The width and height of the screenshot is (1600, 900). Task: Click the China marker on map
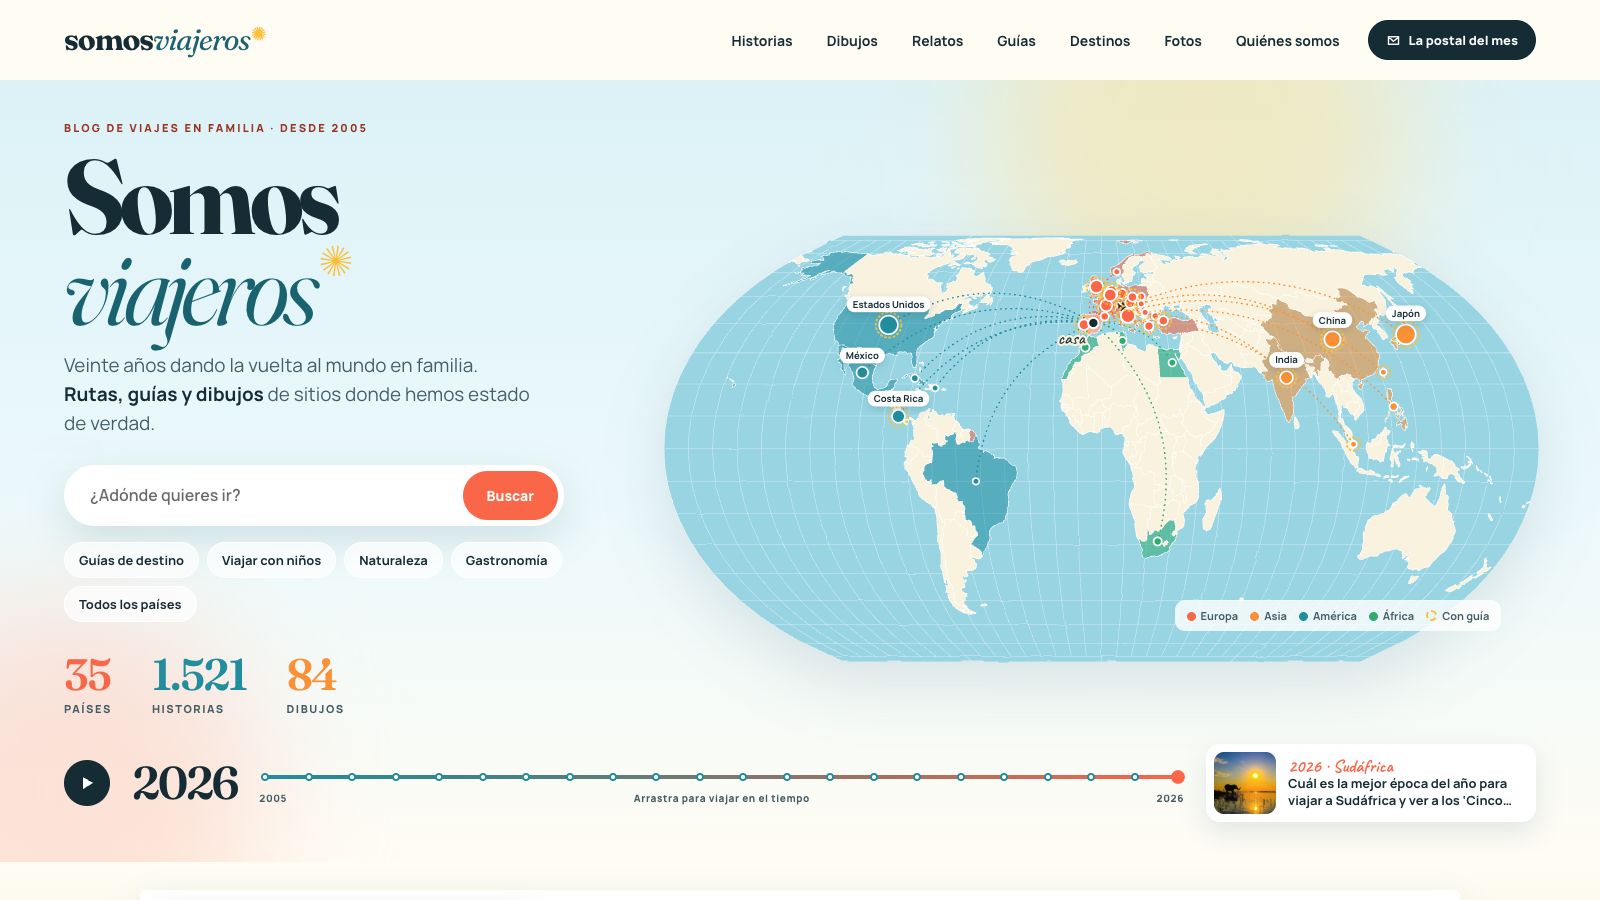point(1332,339)
